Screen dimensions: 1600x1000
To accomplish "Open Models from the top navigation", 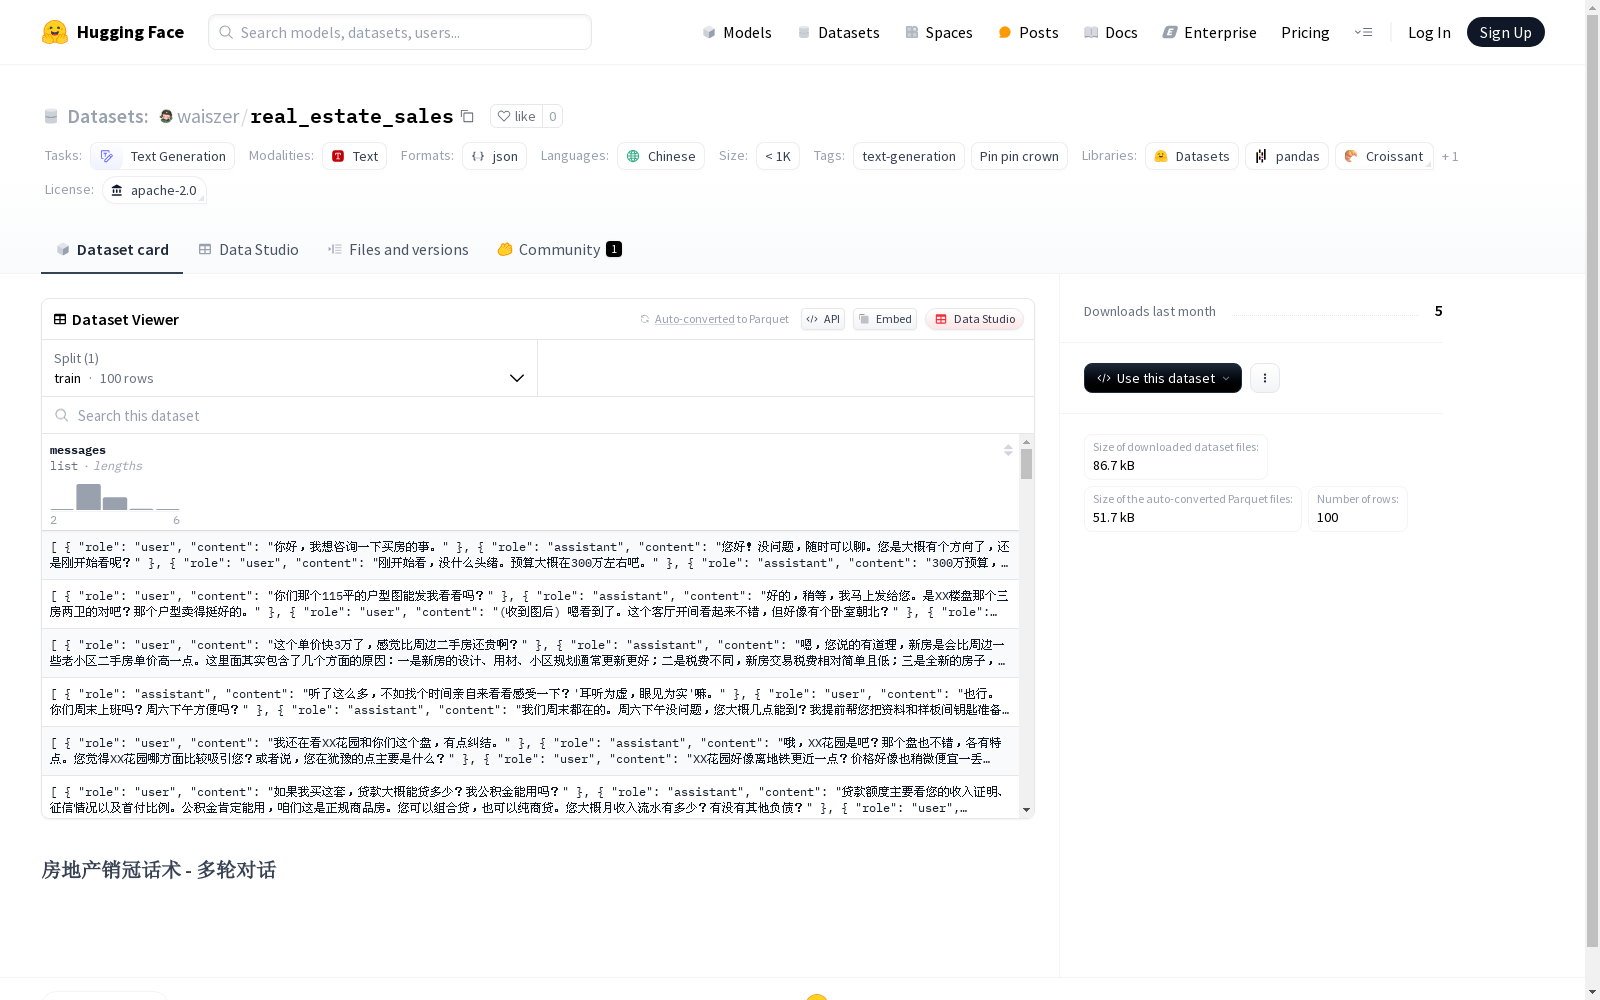I will (737, 32).
